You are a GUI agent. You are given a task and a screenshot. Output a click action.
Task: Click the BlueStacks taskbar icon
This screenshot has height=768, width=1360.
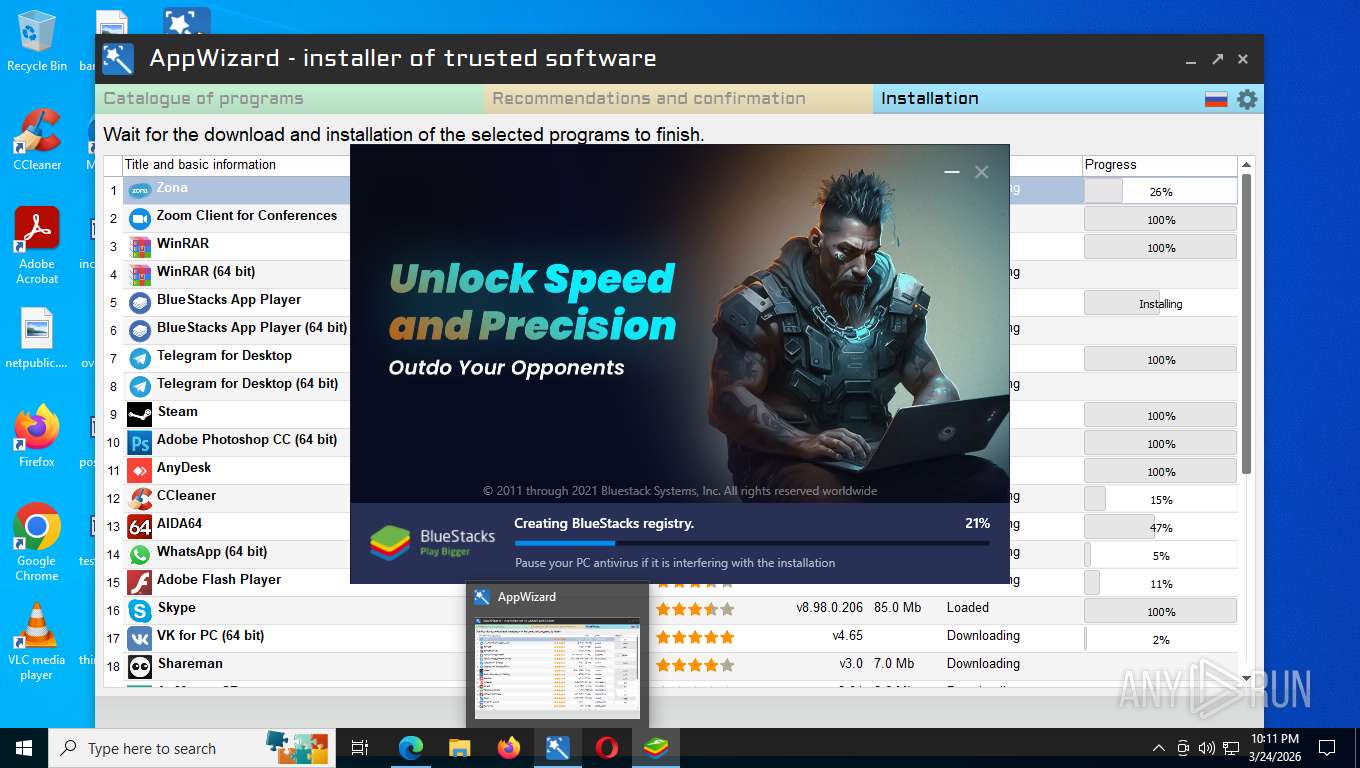656,748
